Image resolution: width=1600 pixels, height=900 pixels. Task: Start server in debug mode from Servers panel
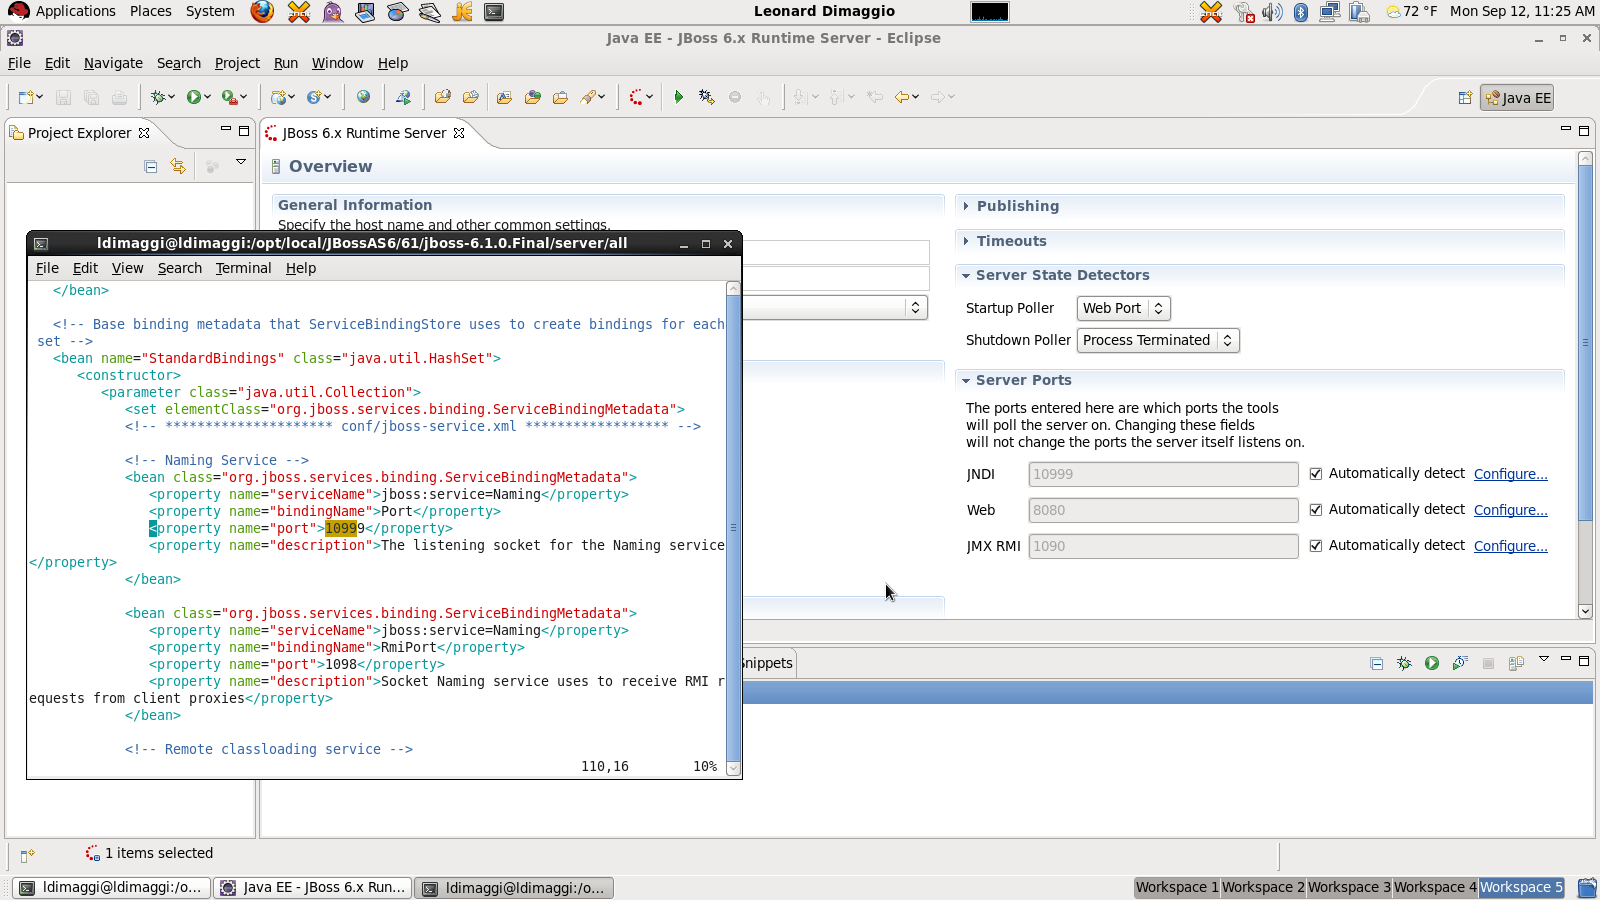coord(1404,663)
